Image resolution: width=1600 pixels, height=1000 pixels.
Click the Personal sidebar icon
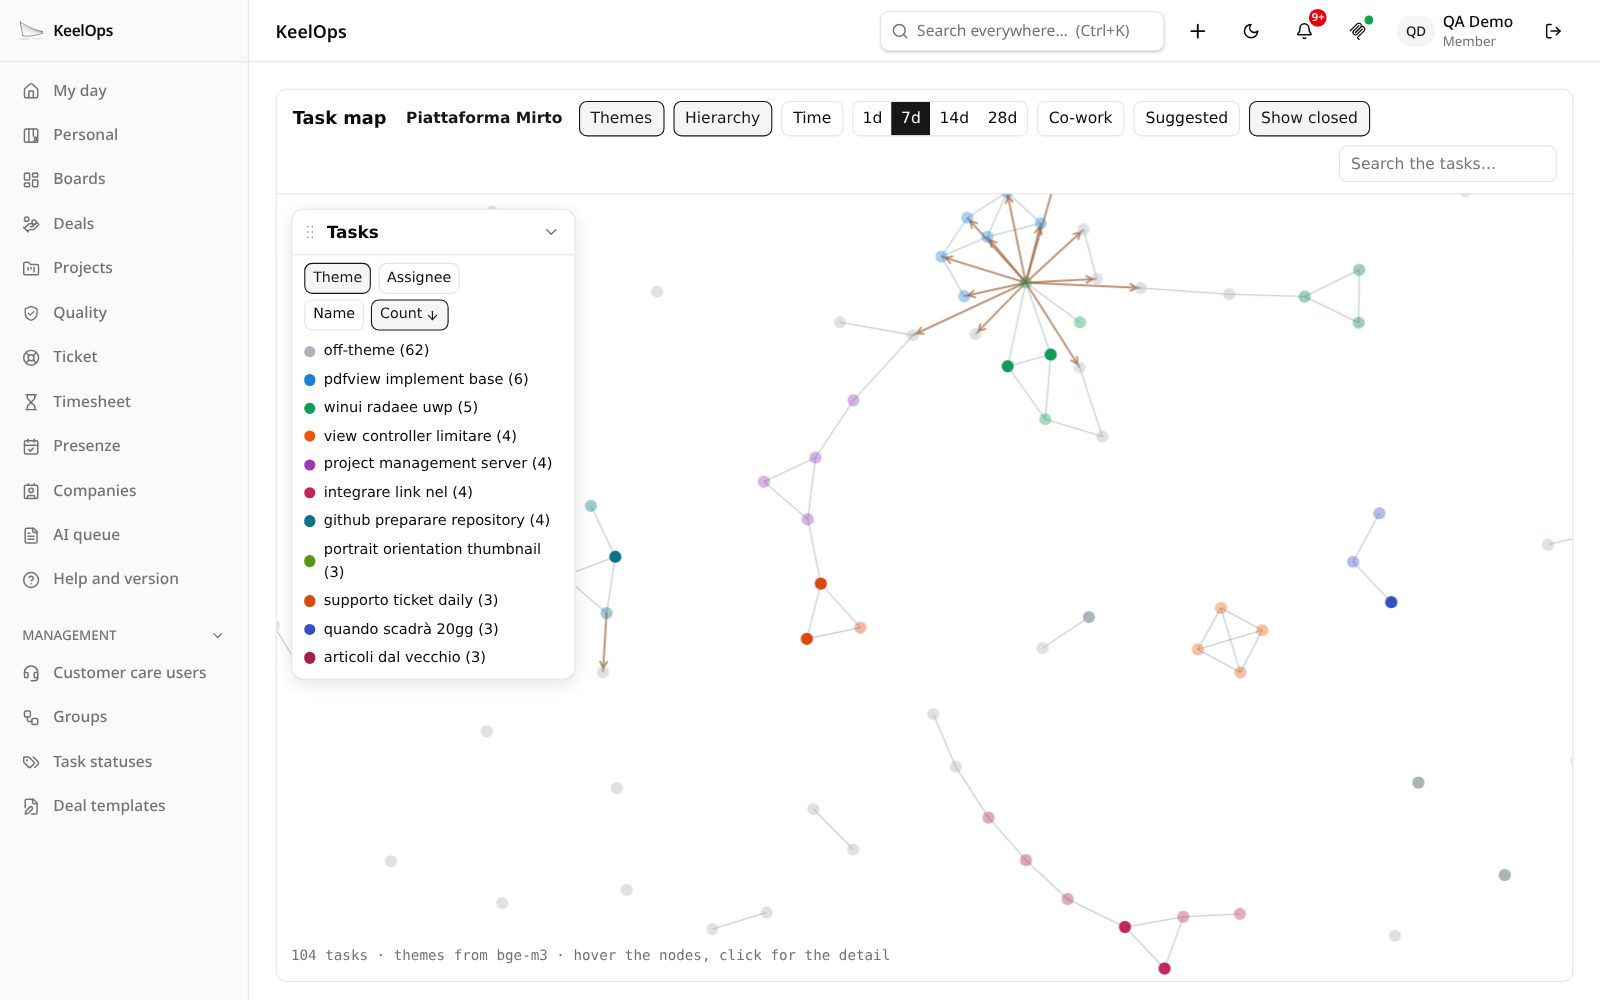31,135
